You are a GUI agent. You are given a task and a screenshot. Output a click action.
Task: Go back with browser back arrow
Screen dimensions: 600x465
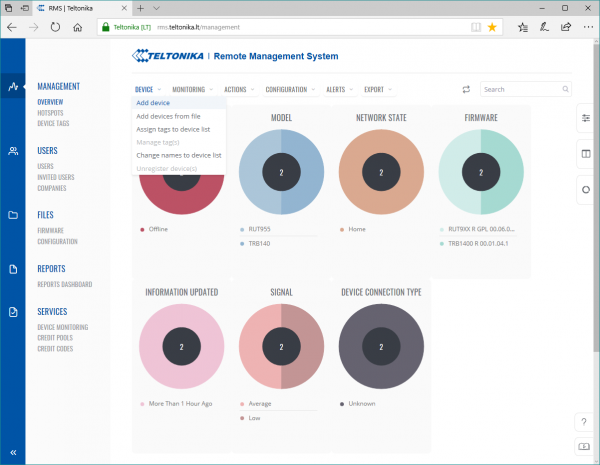pyautogui.click(x=12, y=27)
